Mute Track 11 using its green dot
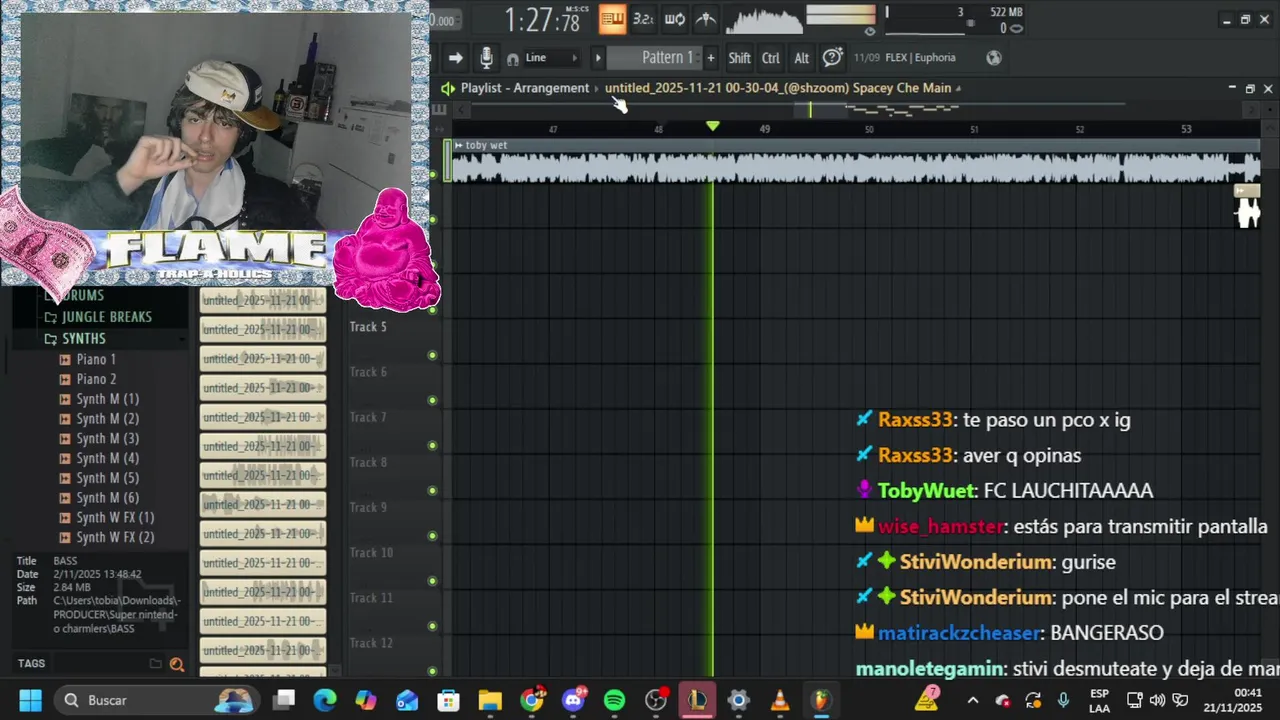Viewport: 1280px width, 720px height. pyautogui.click(x=432, y=625)
